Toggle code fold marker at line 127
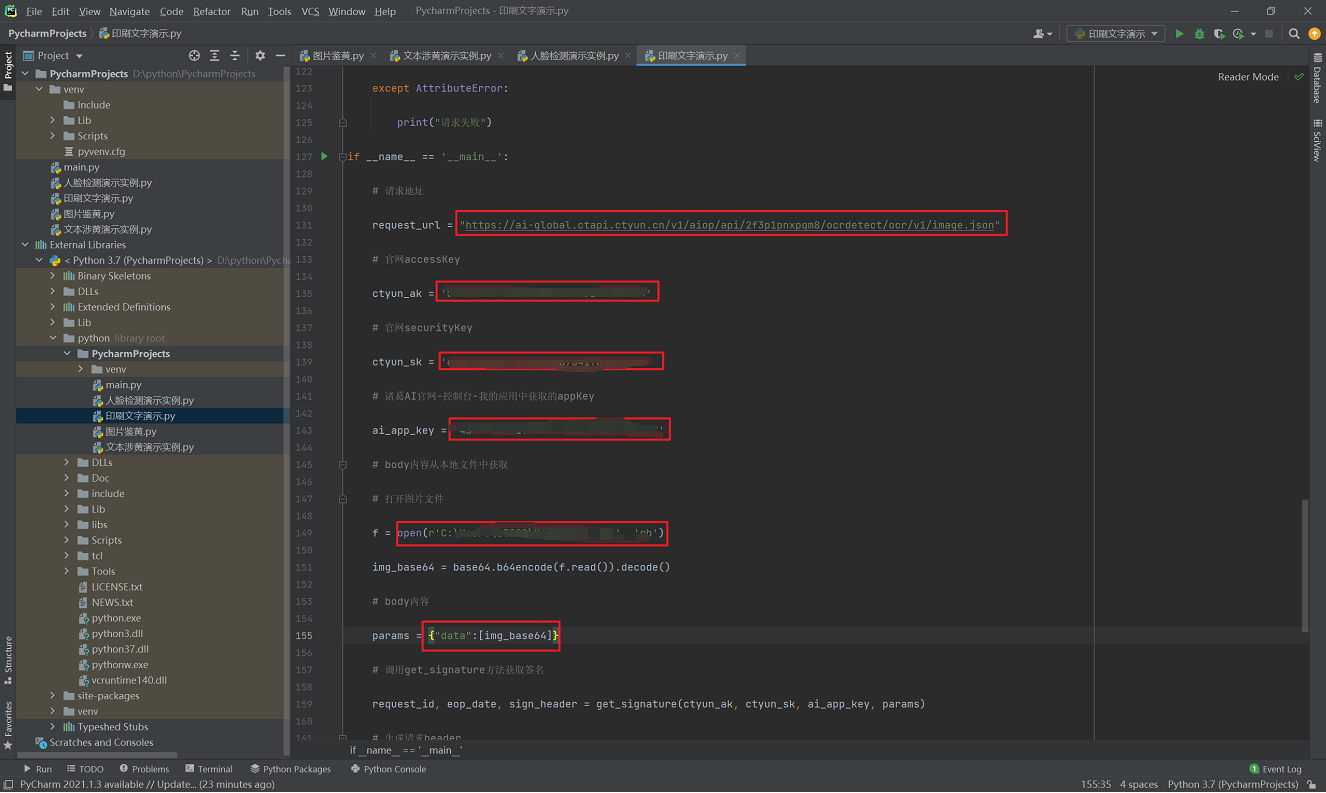Viewport: 1326px width, 793px height. (x=343, y=157)
